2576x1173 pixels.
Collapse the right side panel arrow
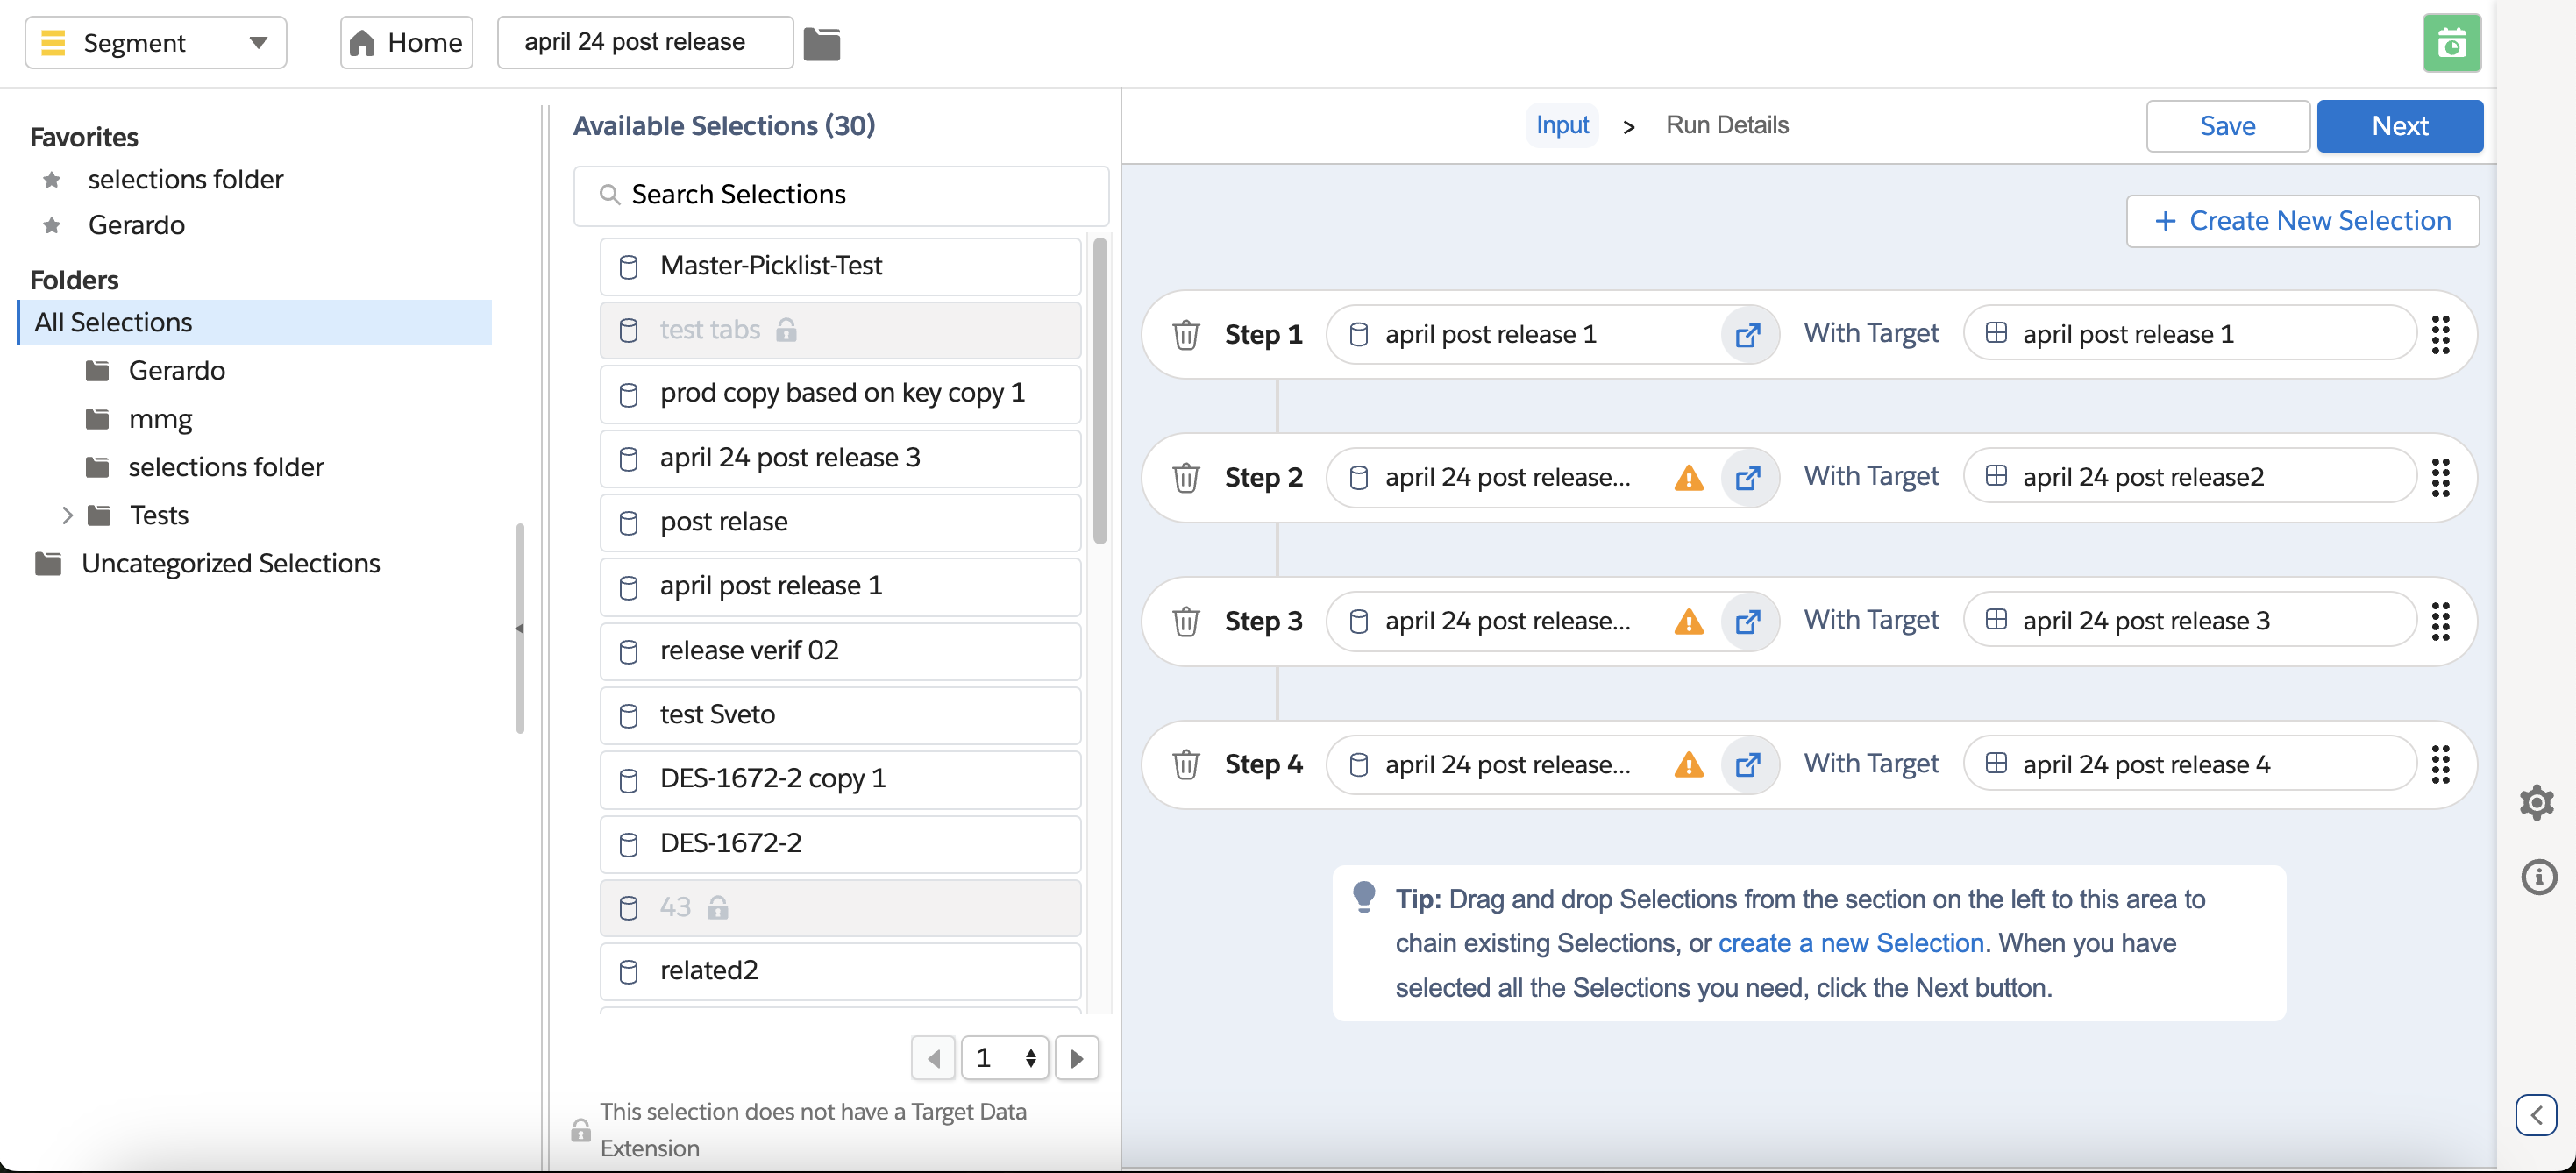click(x=2535, y=1115)
